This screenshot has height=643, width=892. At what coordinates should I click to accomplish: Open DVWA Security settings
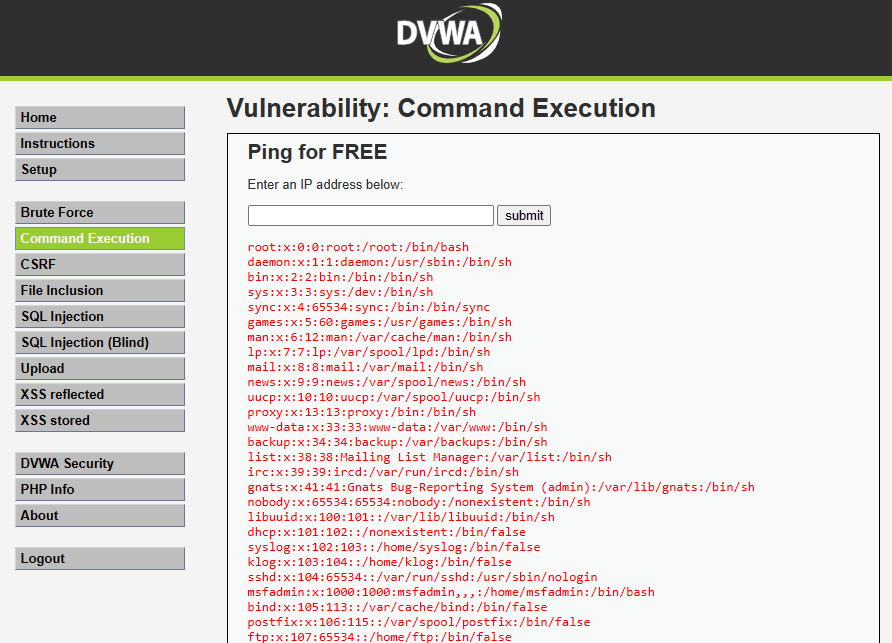[x=100, y=464]
